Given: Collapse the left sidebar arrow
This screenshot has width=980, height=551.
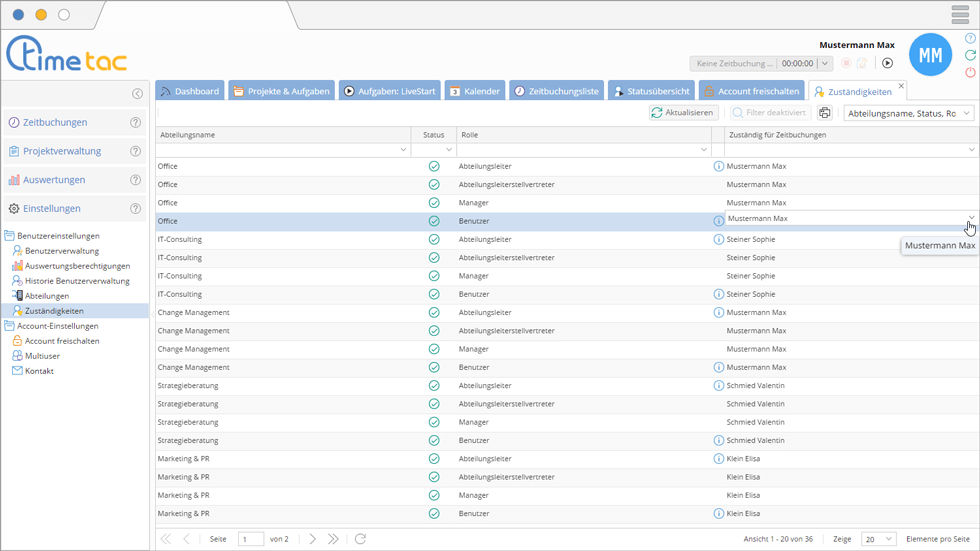Looking at the screenshot, I should point(138,94).
